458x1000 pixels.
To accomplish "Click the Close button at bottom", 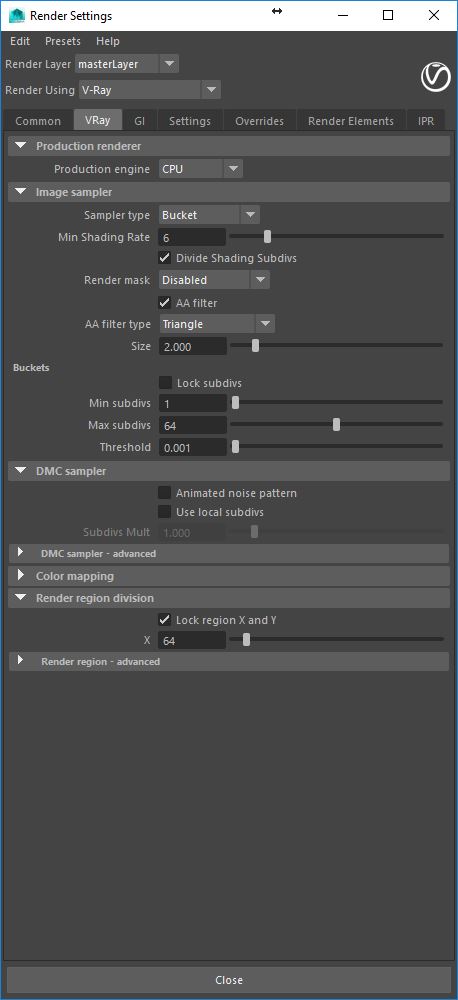I will [229, 980].
